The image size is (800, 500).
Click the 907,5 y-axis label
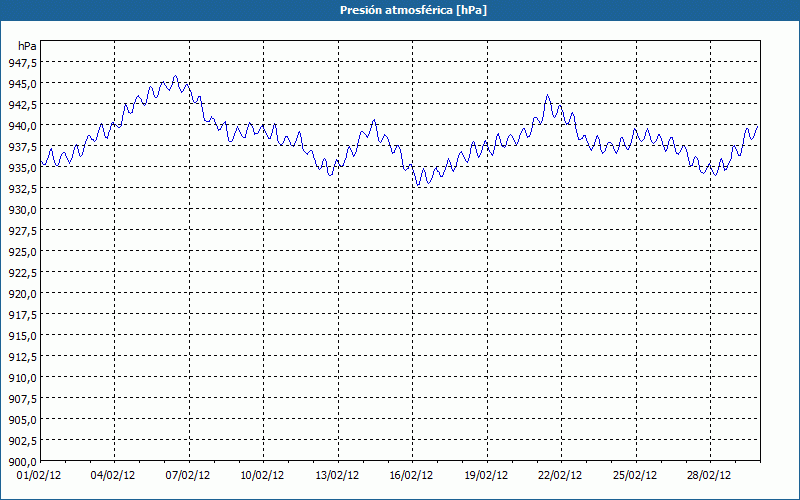(22, 398)
